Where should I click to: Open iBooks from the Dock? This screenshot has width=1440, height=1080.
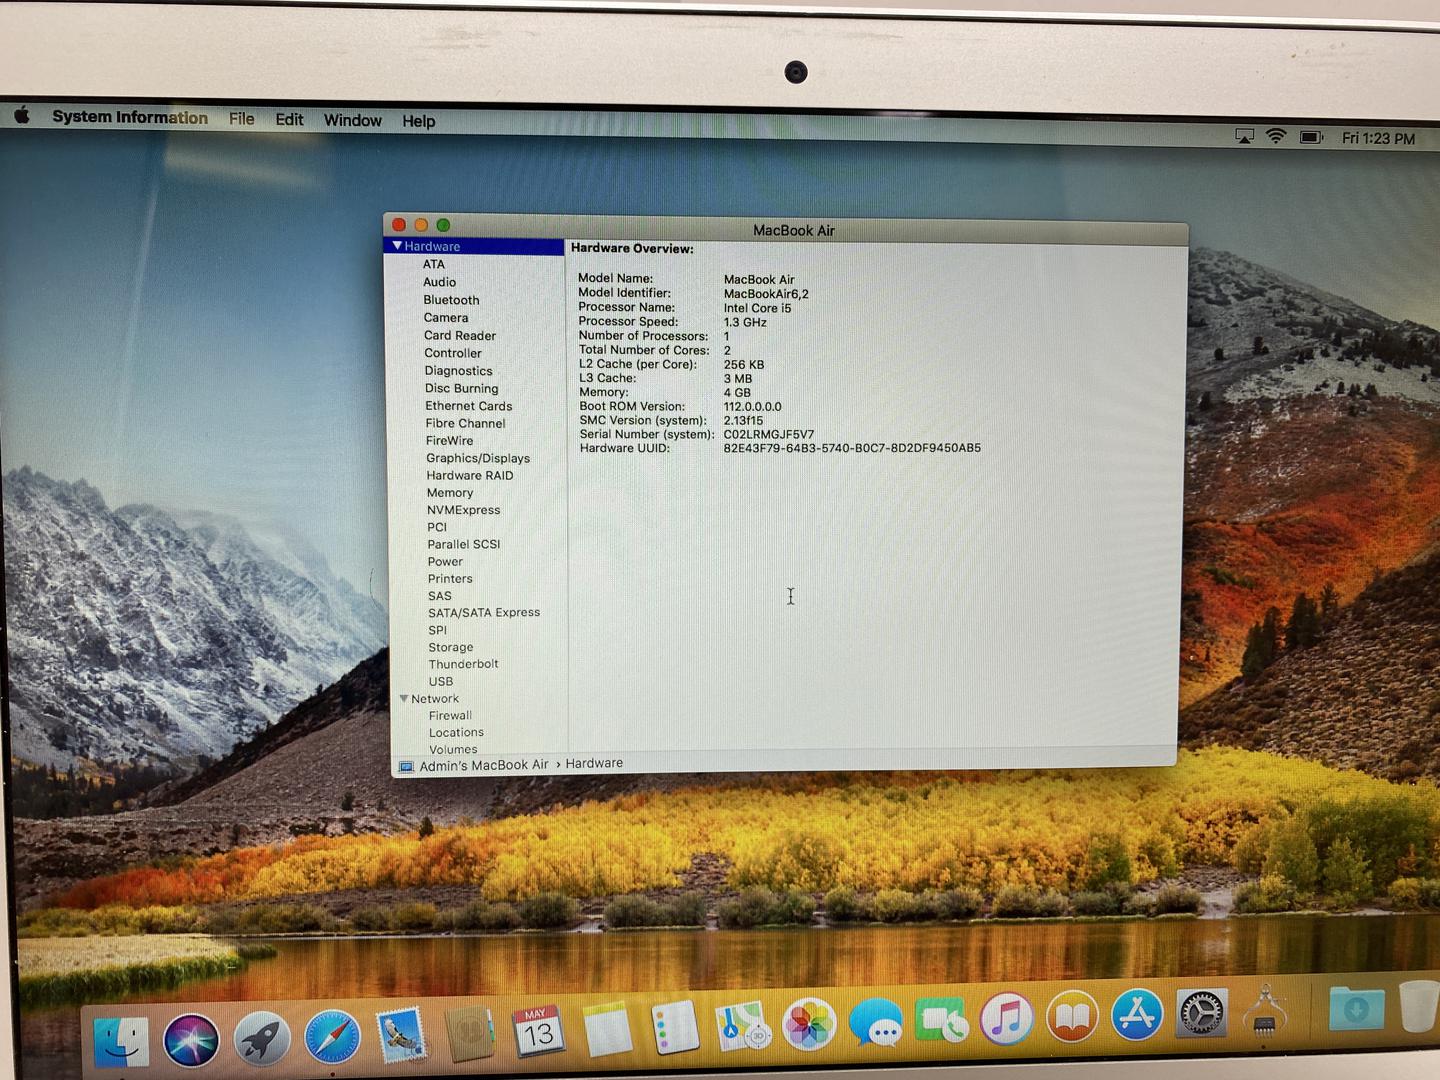click(x=1072, y=1017)
